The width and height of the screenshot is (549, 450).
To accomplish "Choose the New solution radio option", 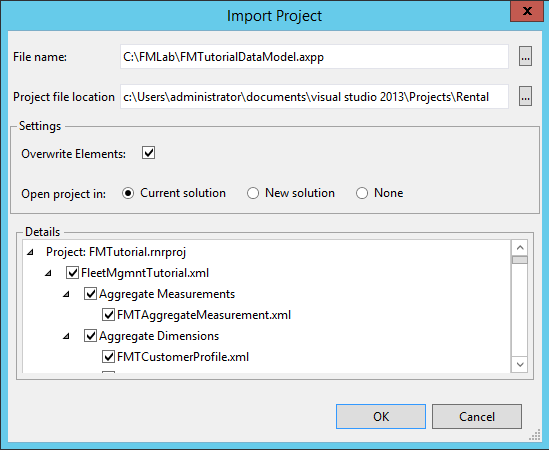I will pos(253,193).
